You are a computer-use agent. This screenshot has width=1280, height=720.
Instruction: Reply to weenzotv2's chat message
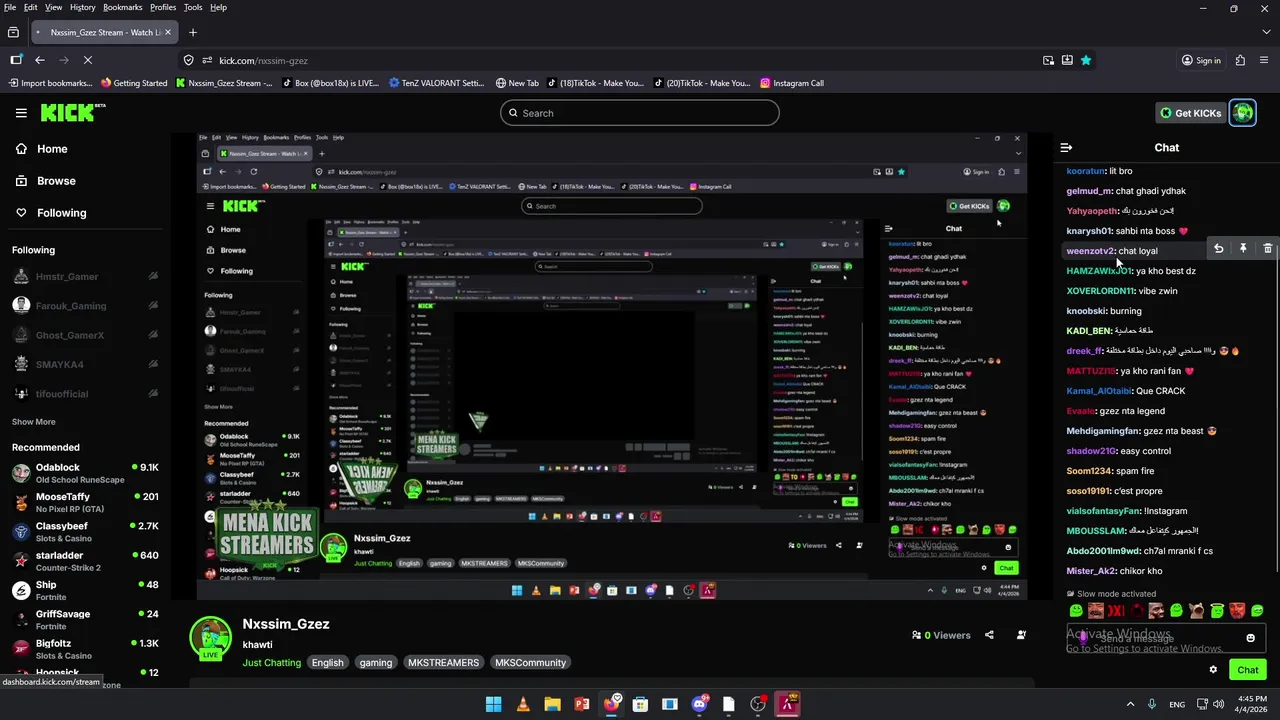coord(1218,249)
